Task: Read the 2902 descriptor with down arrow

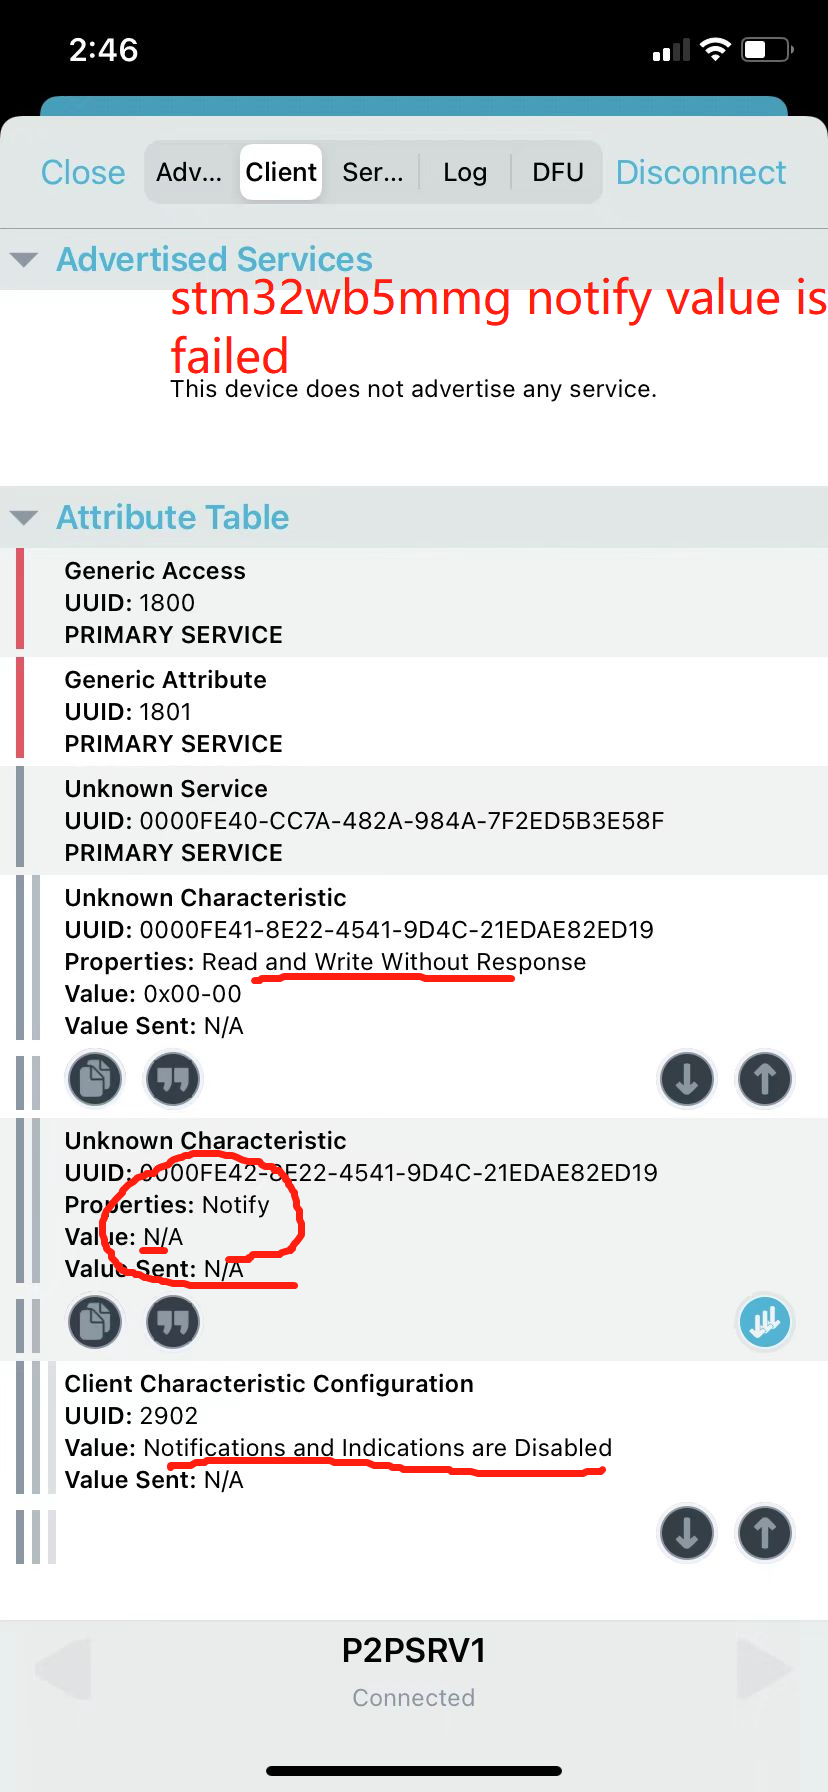Action: (x=687, y=1533)
